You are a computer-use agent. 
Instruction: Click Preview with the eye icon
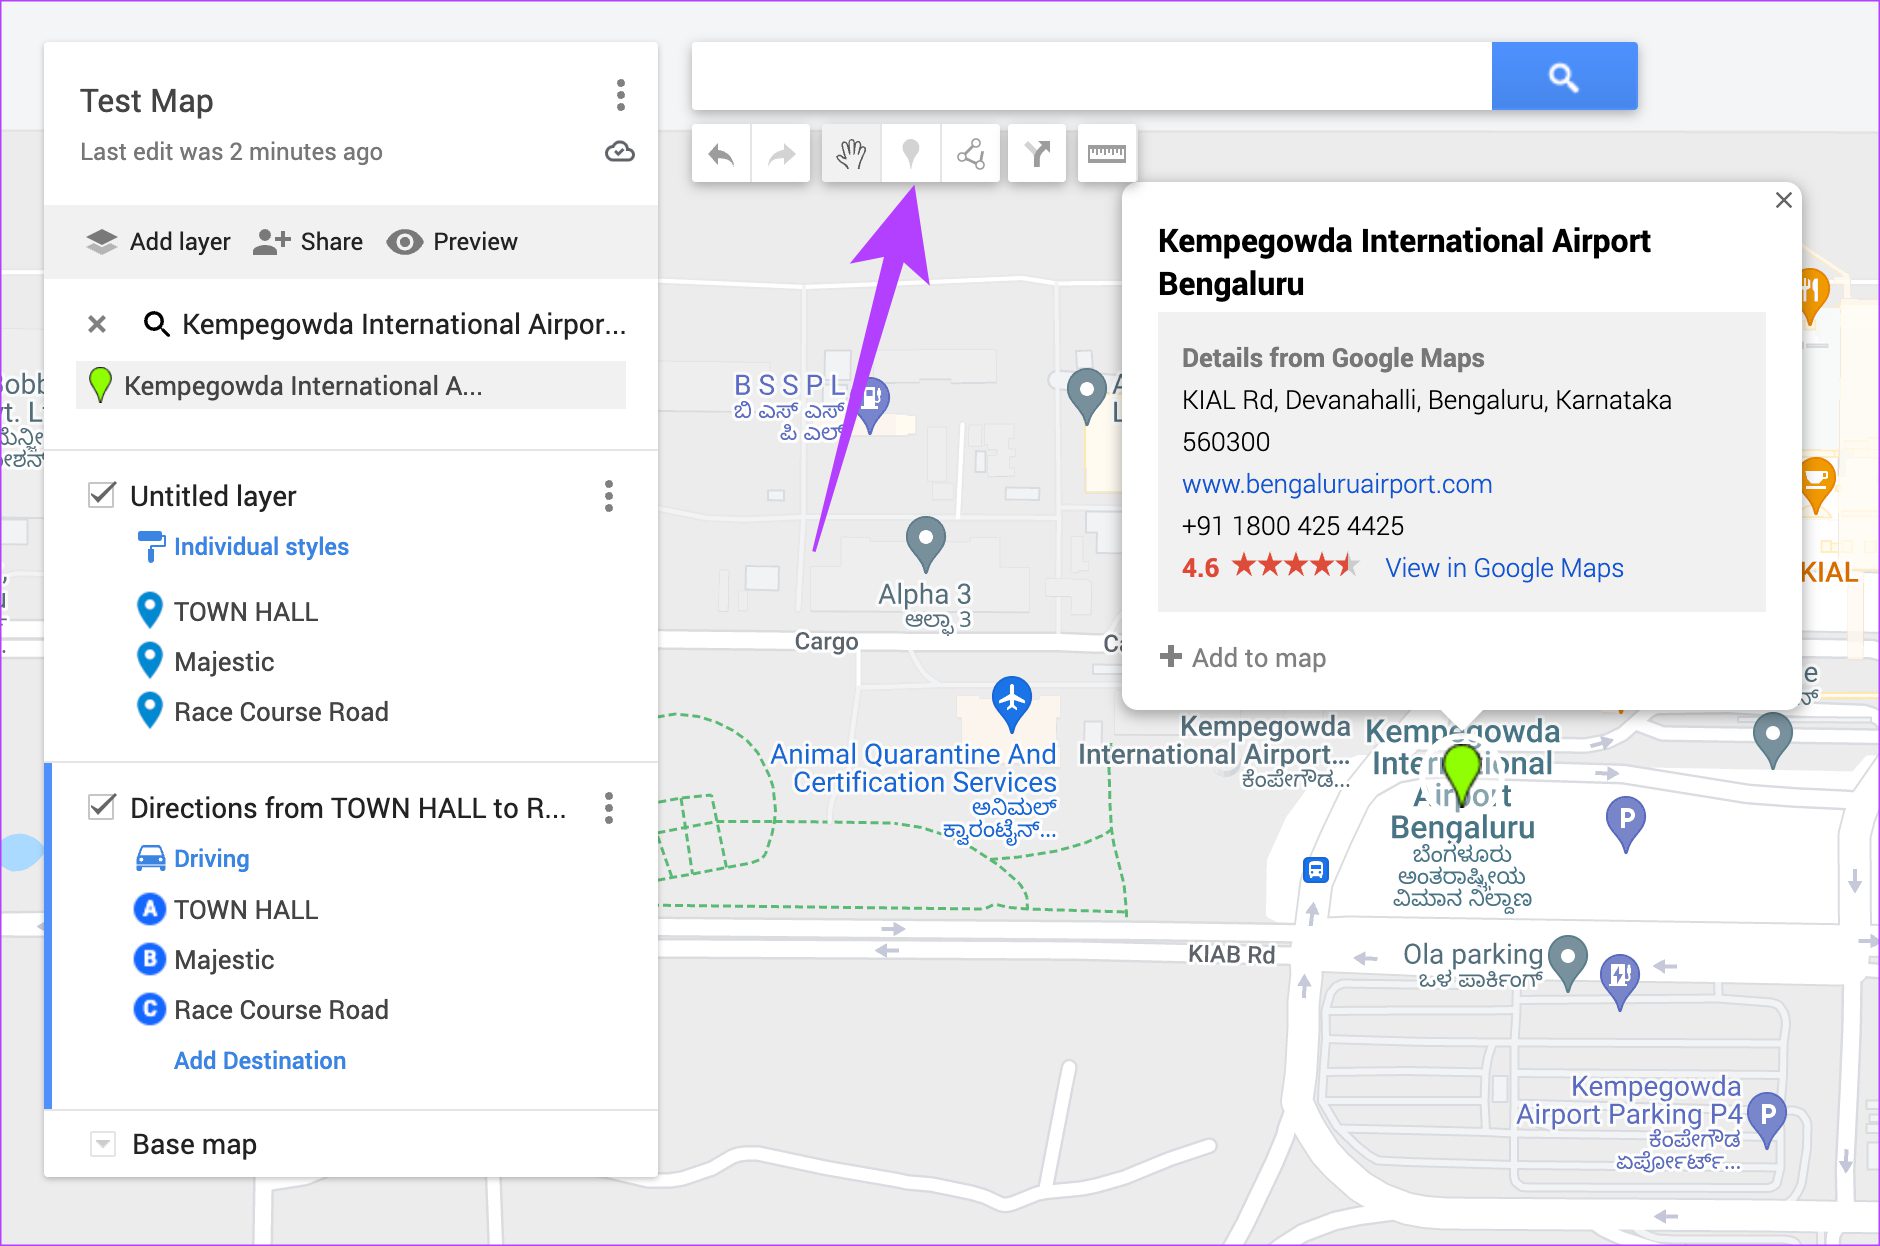(452, 242)
